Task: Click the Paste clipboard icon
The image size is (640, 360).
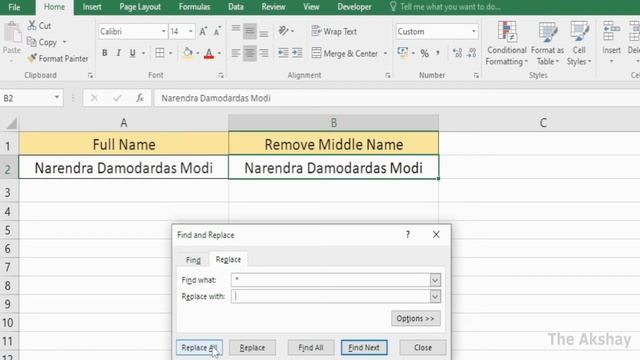Action: point(12,33)
